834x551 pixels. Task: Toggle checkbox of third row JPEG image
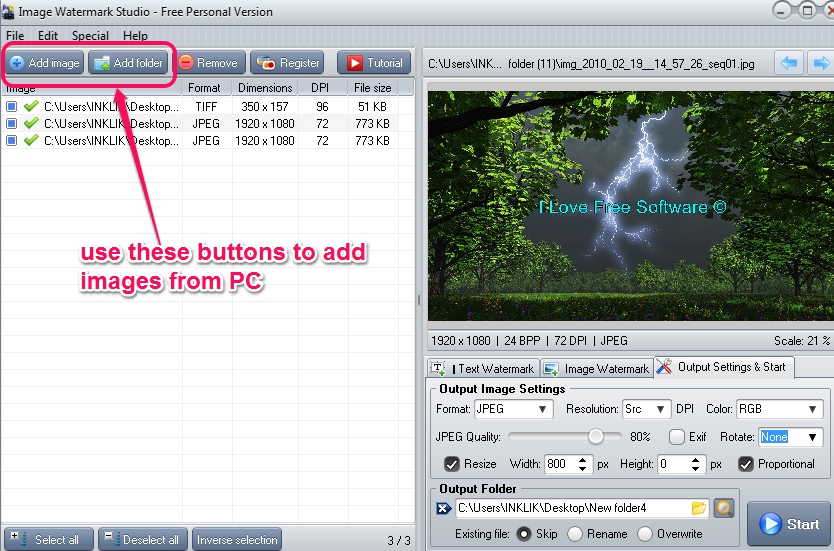point(11,140)
